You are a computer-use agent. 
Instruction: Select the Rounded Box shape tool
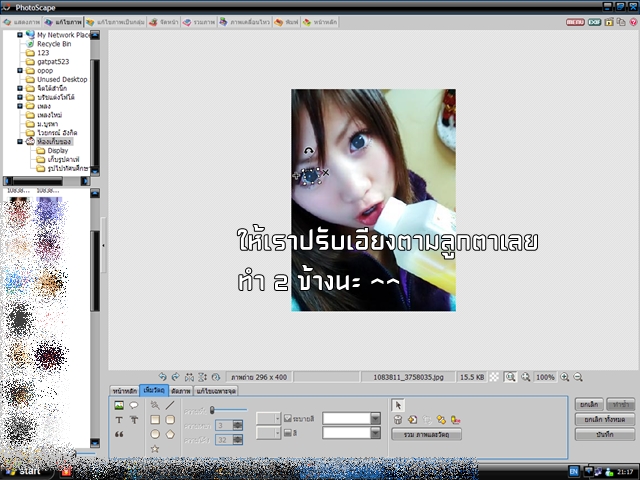(x=170, y=420)
